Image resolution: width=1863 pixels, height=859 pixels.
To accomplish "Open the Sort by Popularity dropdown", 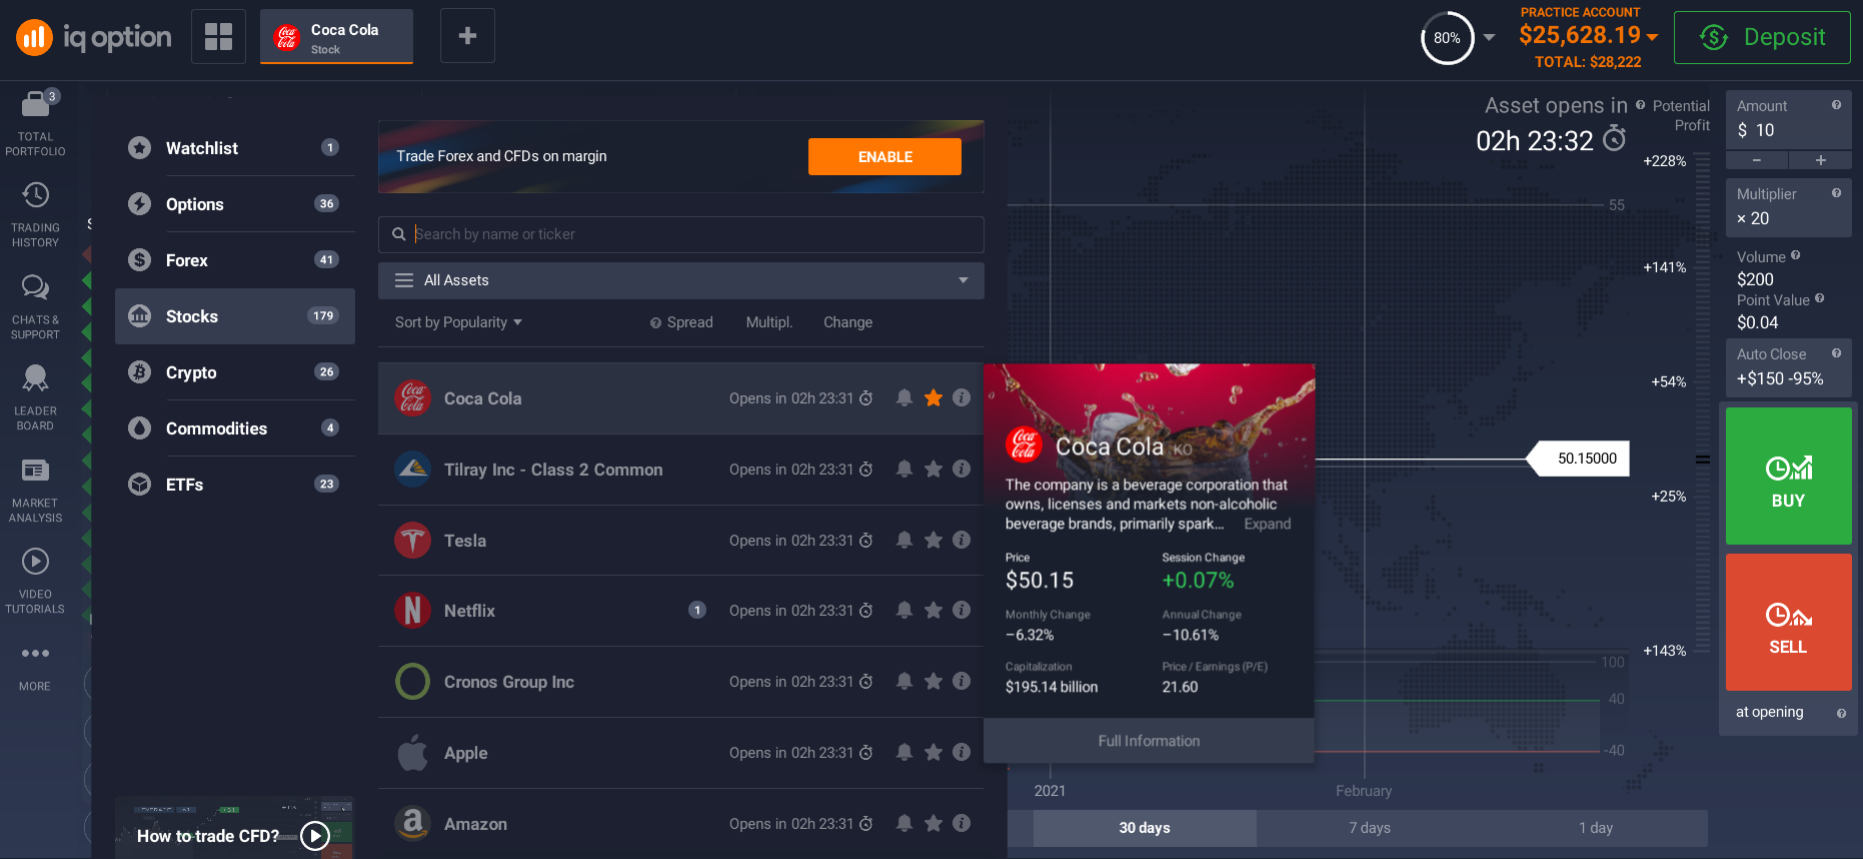I will point(458,322).
